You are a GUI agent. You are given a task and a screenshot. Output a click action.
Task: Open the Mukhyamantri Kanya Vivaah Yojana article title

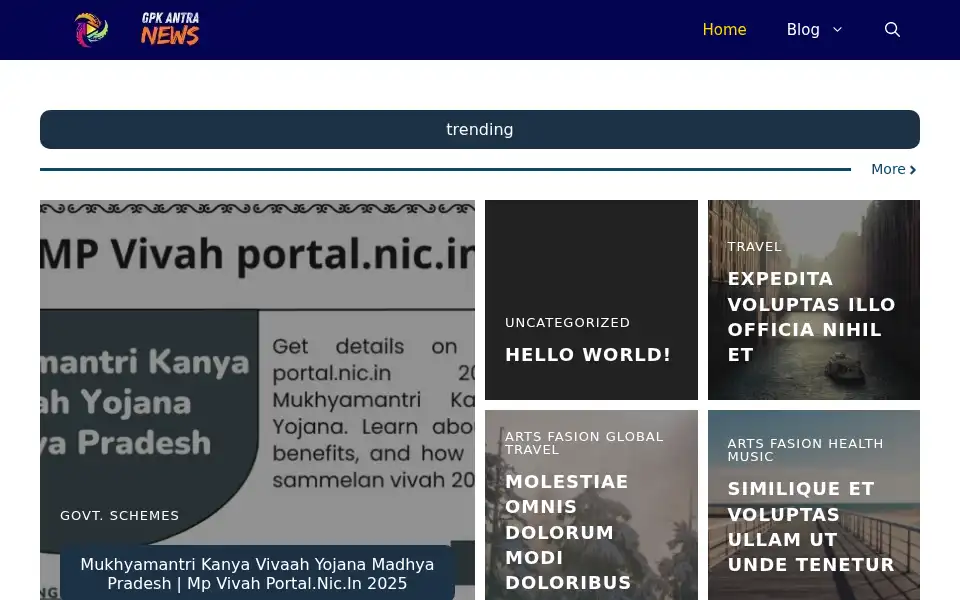click(x=257, y=574)
